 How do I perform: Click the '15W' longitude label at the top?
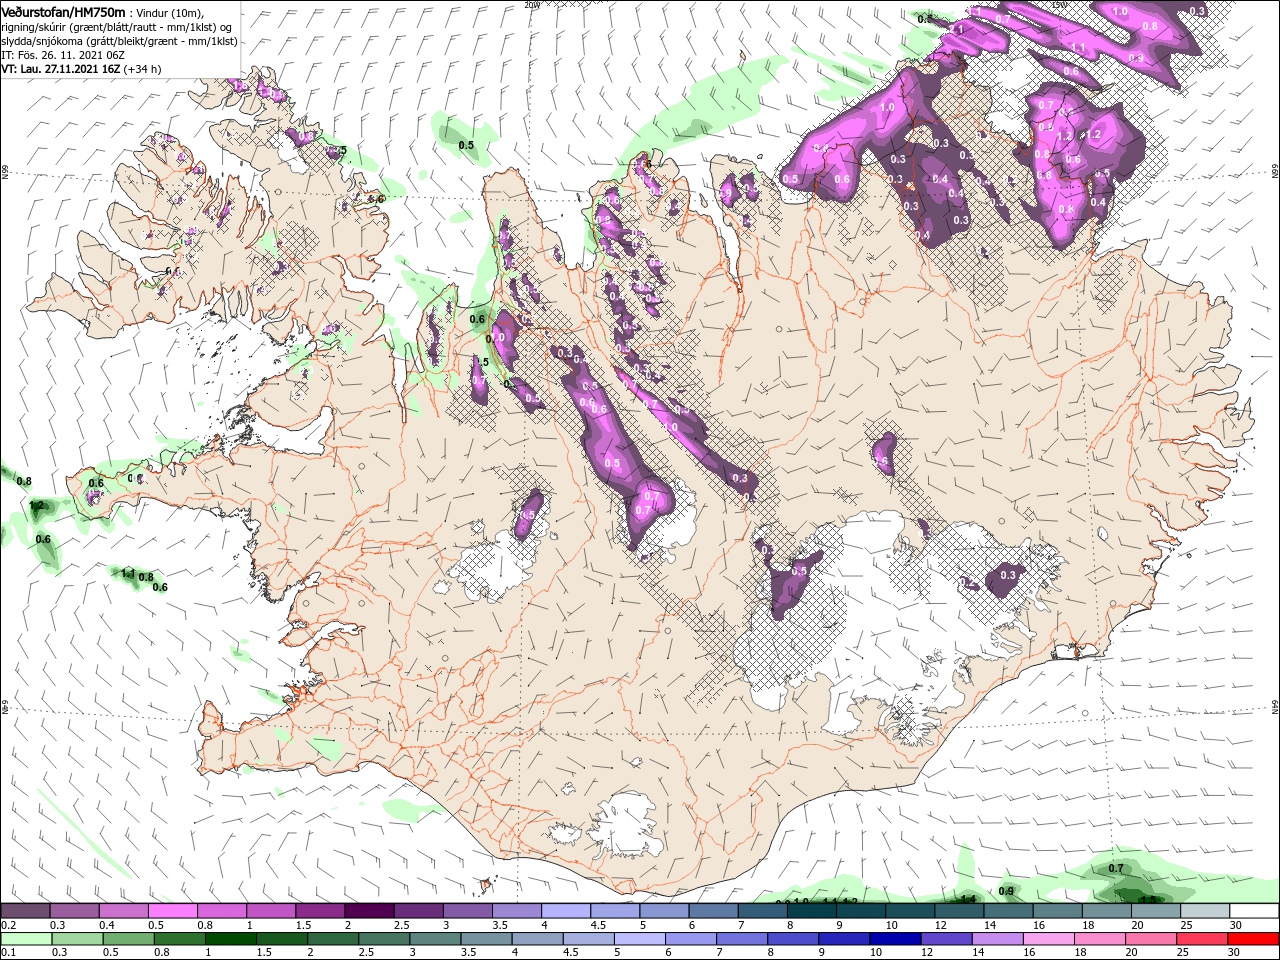click(1060, 5)
